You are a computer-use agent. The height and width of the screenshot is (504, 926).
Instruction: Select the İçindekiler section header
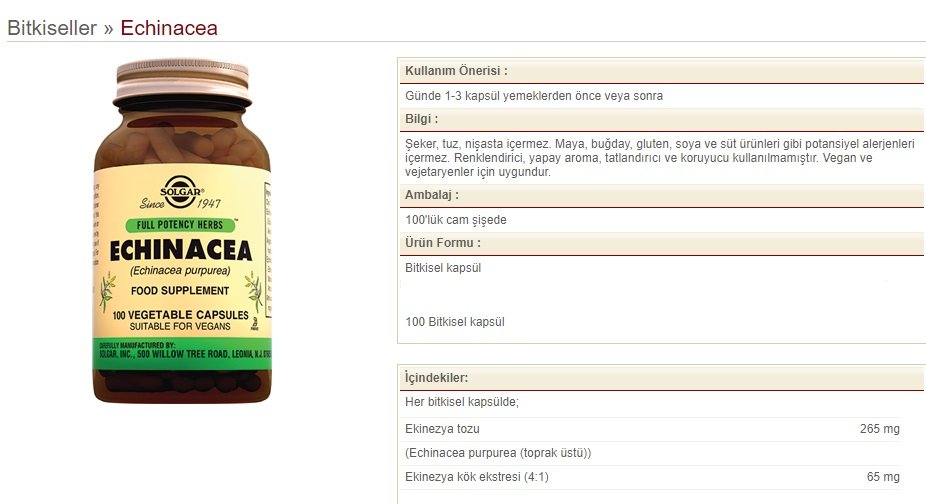(661, 378)
